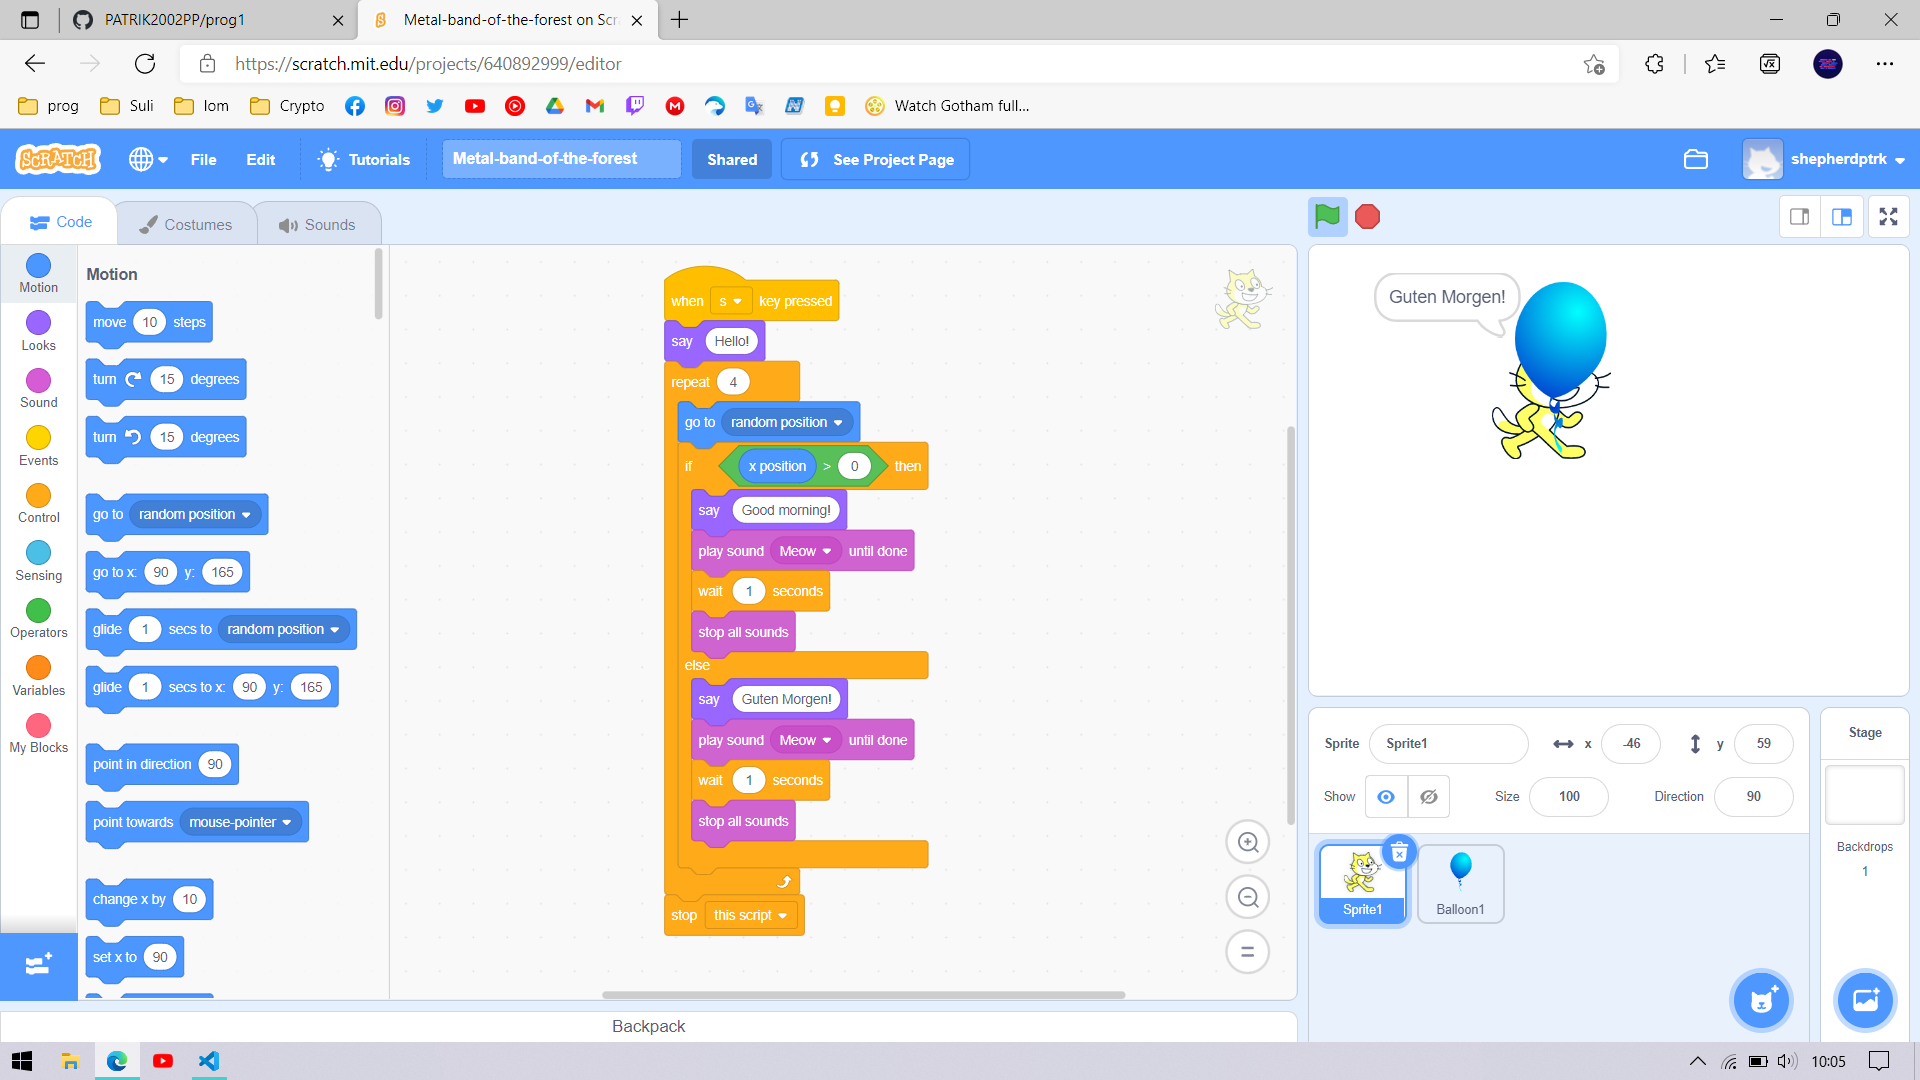Open the Add Extension button
The image size is (1920, 1080).
point(38,965)
